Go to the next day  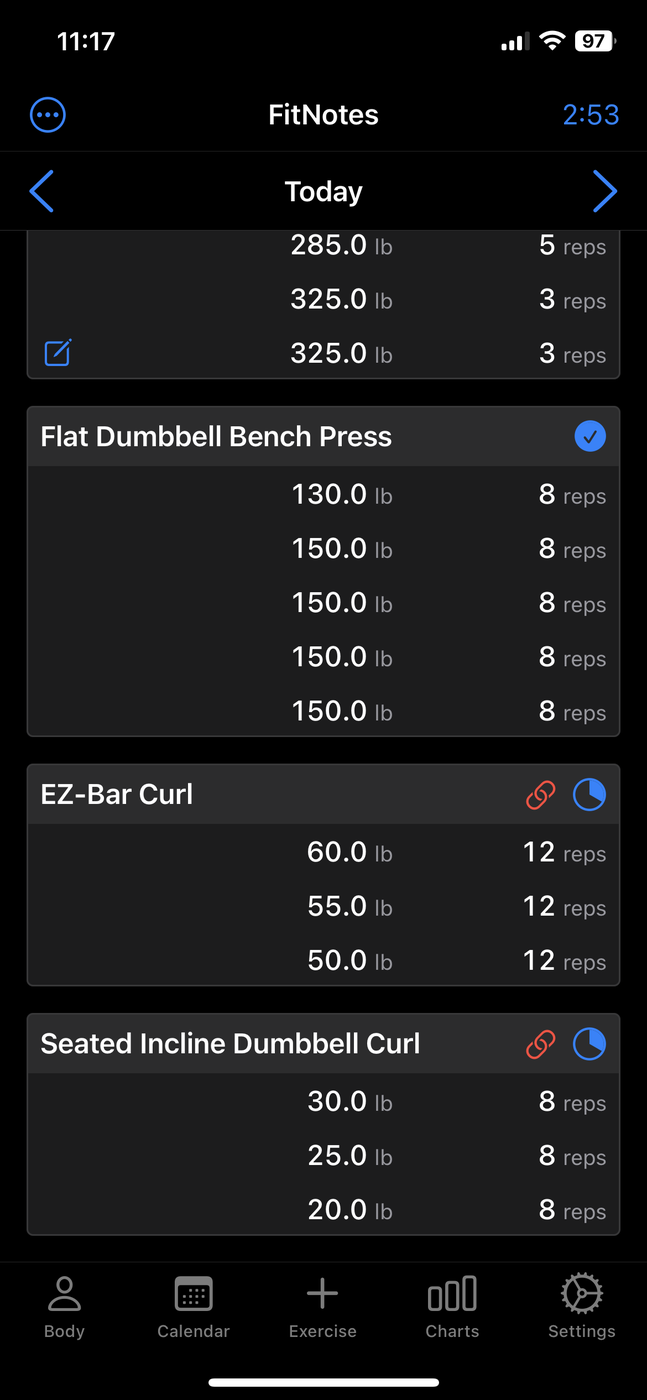click(x=604, y=191)
